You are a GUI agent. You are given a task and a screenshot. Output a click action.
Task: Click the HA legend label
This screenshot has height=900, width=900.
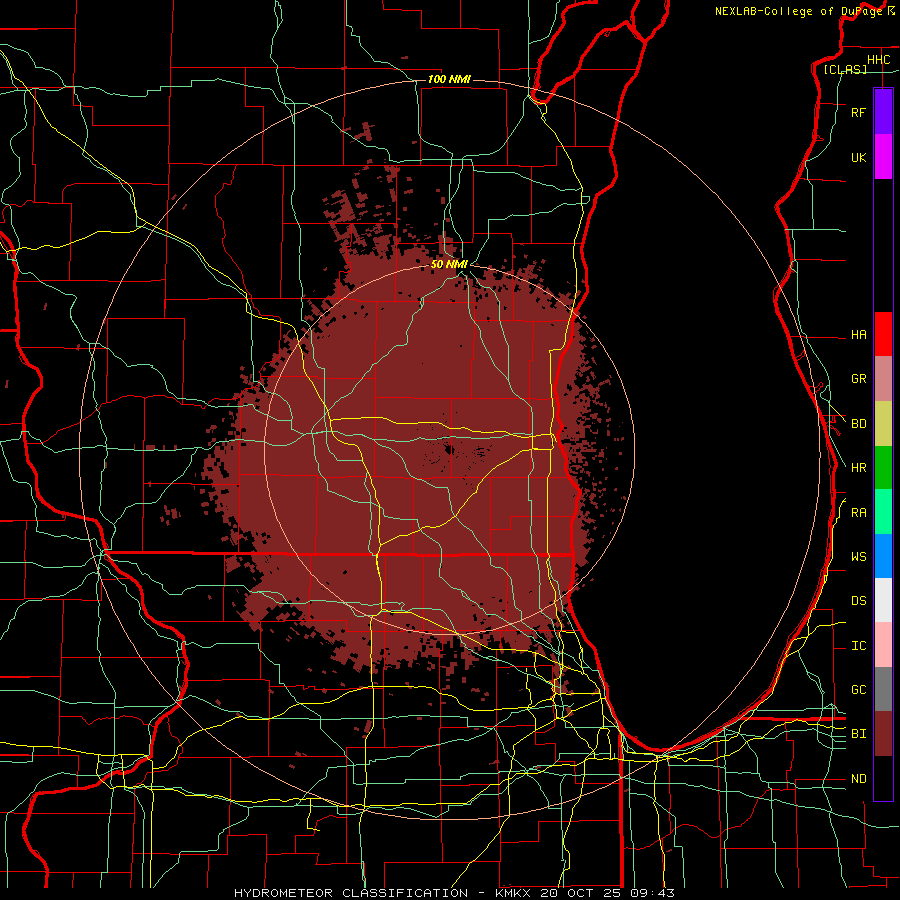click(x=858, y=335)
